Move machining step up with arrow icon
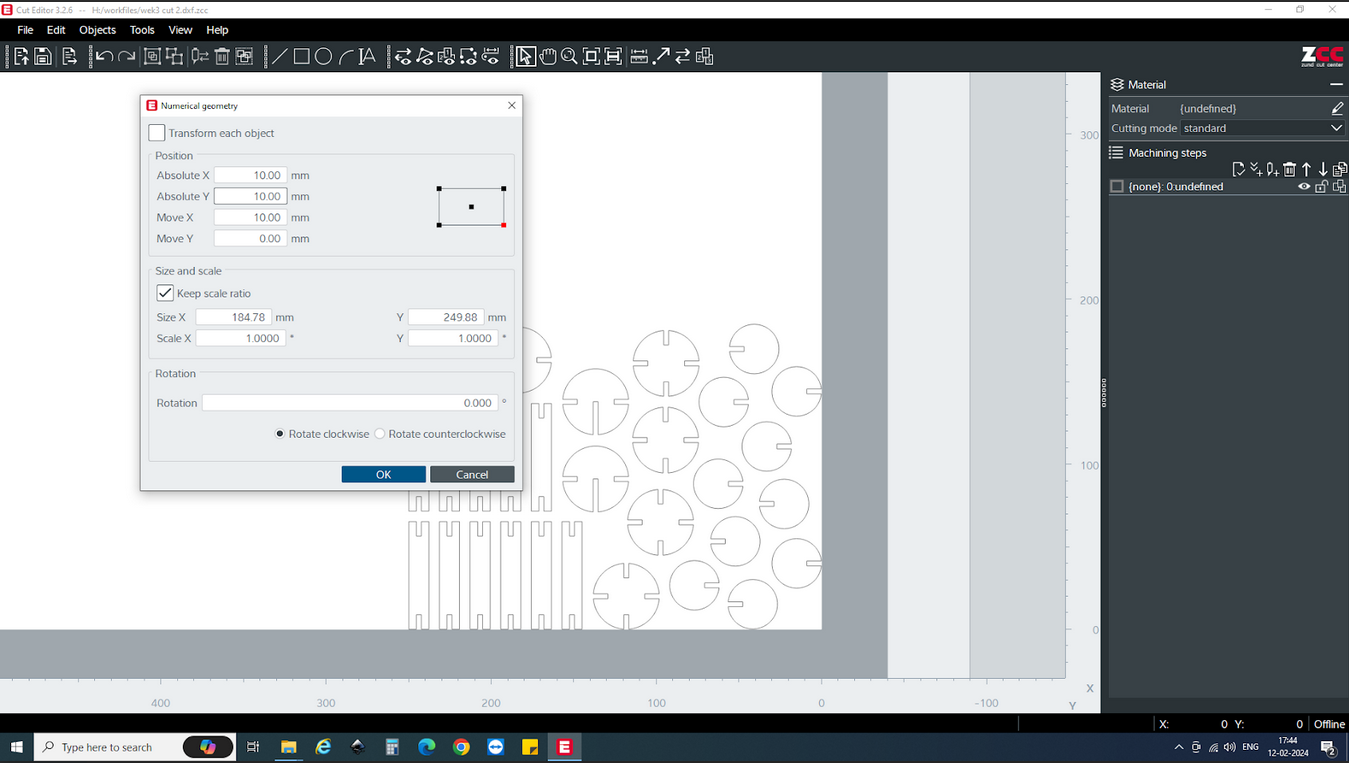The image size is (1349, 763). (1306, 170)
